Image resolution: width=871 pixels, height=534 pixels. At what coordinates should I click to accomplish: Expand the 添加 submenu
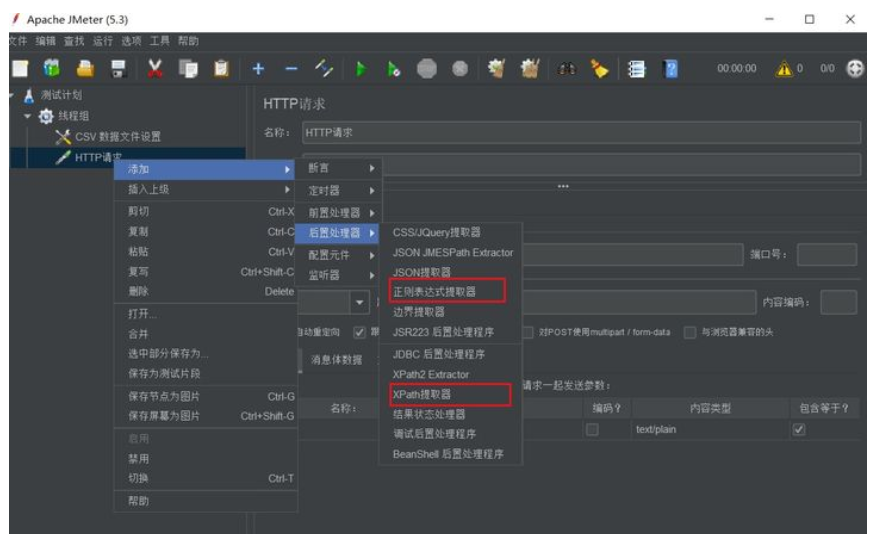206,169
